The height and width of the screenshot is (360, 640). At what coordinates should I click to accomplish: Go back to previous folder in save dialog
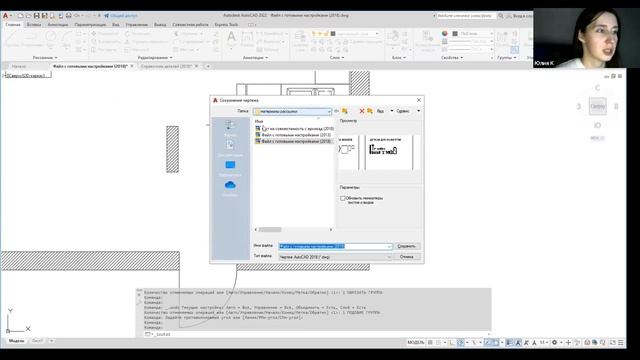pyautogui.click(x=337, y=111)
